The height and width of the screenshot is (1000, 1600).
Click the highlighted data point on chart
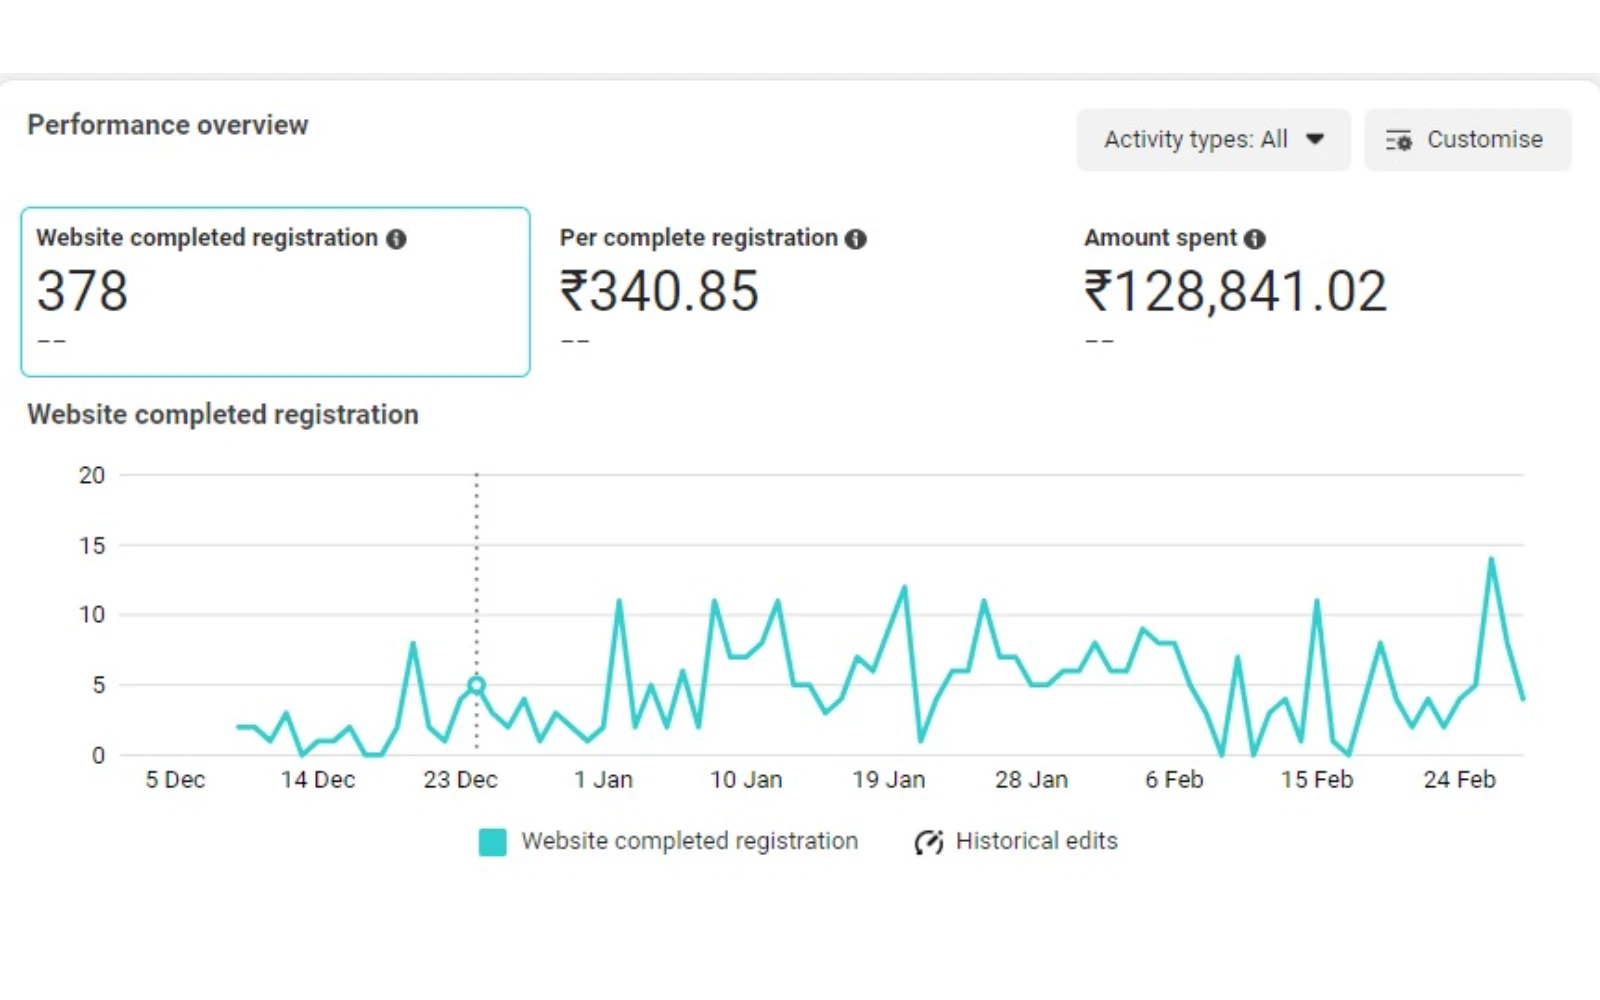(477, 685)
